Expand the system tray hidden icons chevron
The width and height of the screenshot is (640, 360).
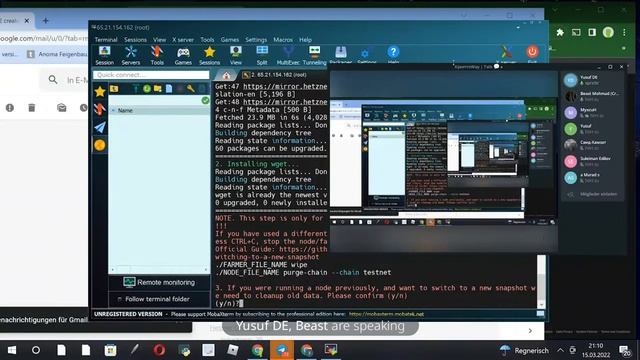click(x=560, y=350)
